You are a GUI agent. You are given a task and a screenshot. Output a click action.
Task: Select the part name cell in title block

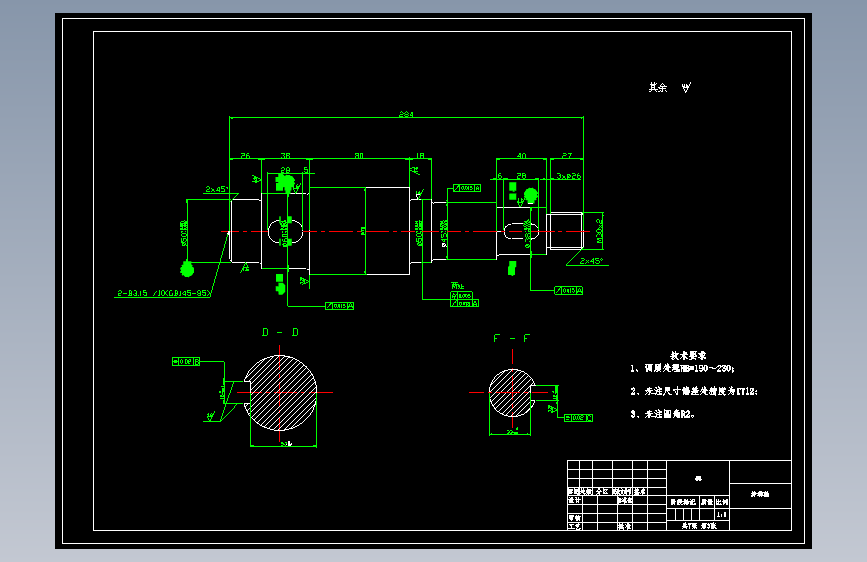(760, 494)
